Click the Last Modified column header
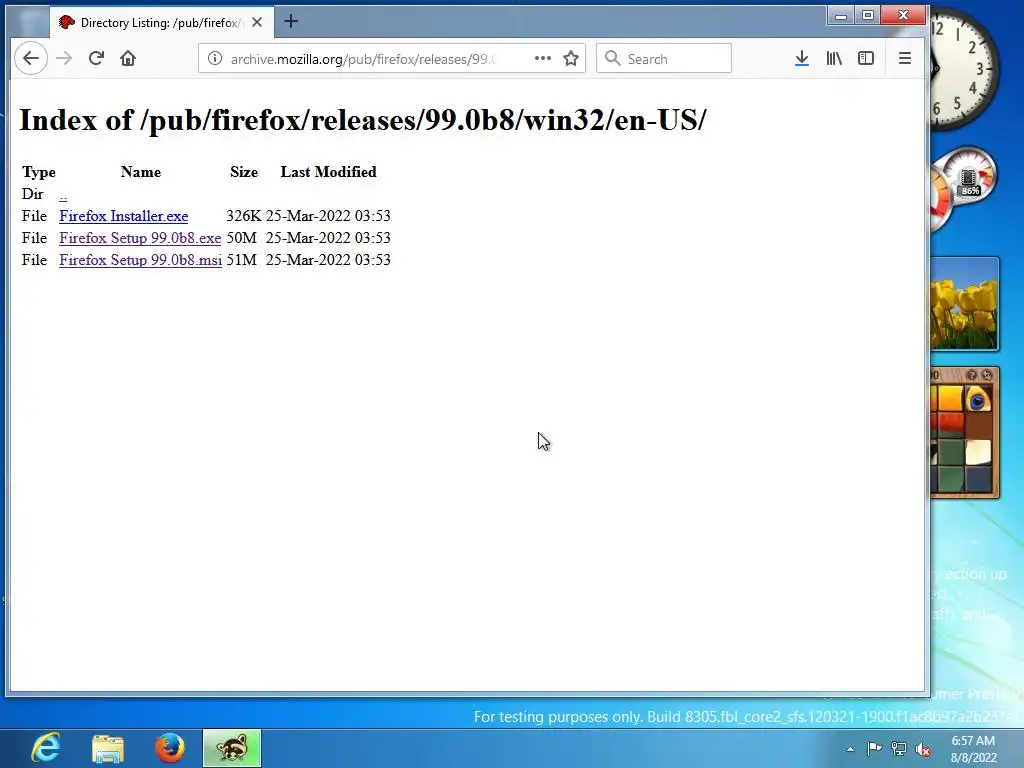1024x768 pixels. [328, 172]
